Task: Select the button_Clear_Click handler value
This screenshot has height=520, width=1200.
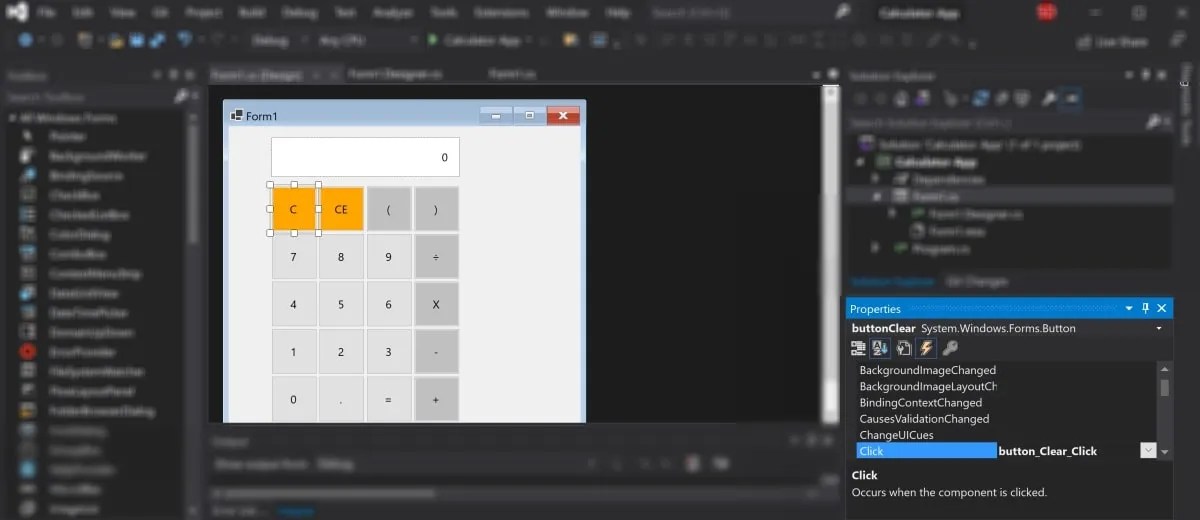Action: (1047, 451)
